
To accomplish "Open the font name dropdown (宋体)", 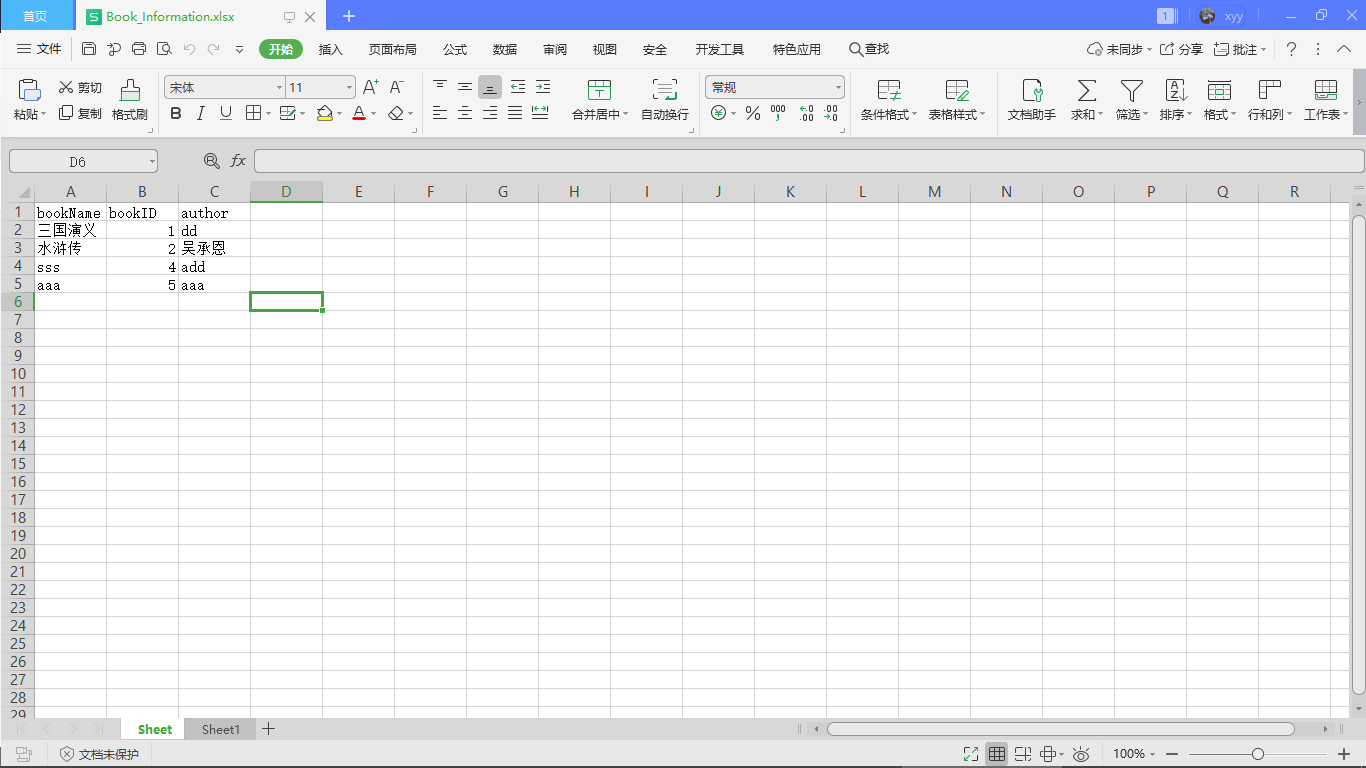I will 279,88.
